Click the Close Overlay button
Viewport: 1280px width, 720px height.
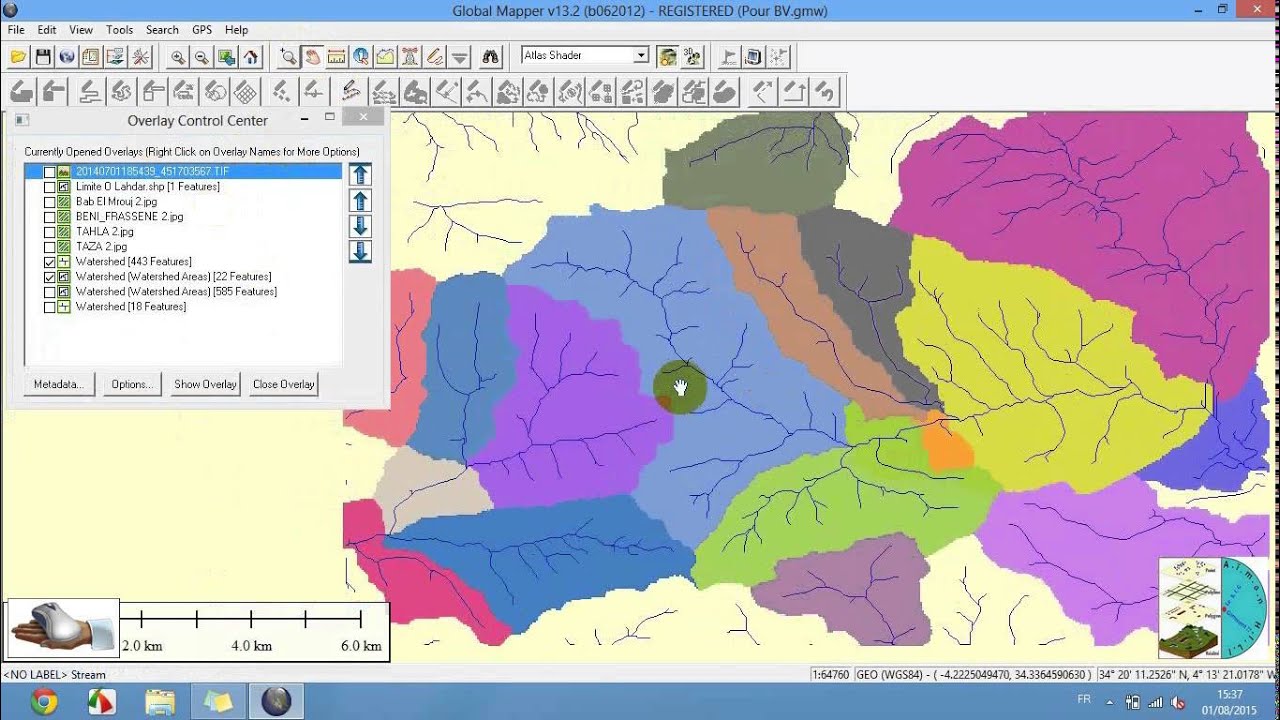tap(283, 384)
